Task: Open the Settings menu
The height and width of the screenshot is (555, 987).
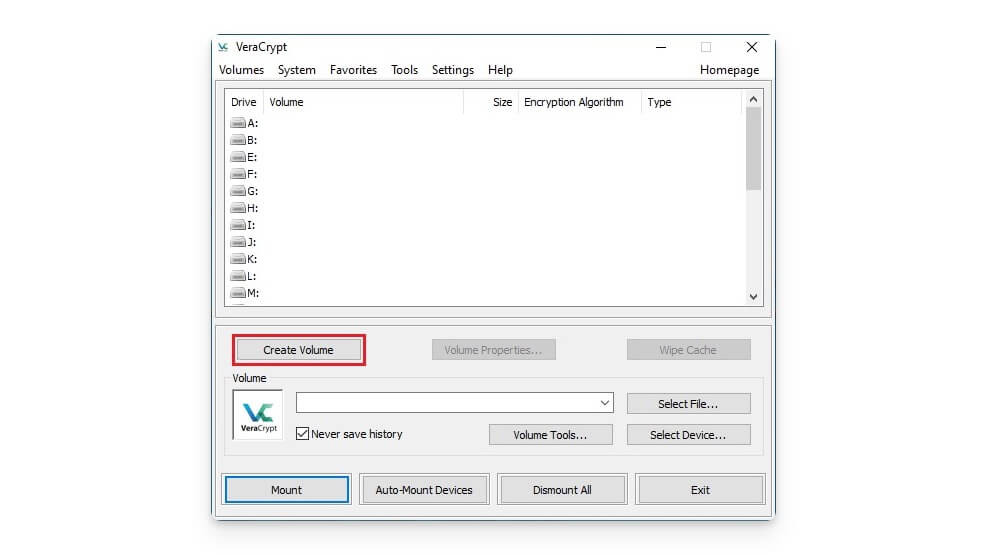Action: pos(453,70)
